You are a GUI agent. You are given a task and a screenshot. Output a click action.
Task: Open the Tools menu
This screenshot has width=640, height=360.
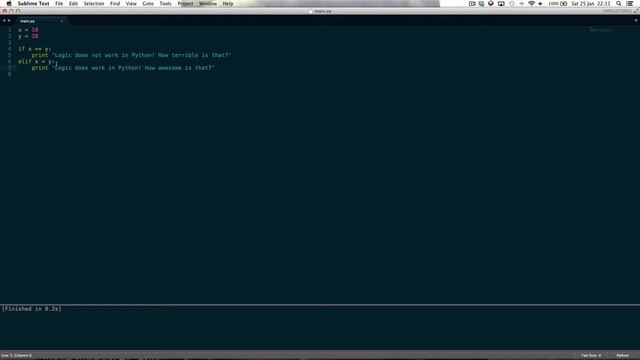(165, 4)
